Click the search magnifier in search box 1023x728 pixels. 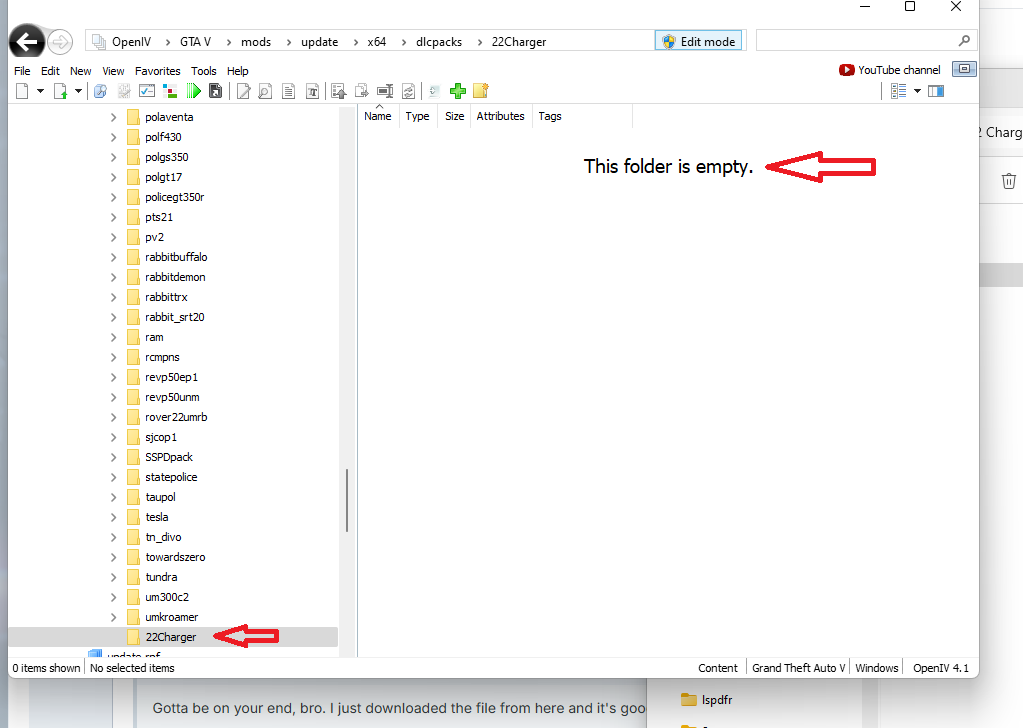pyautogui.click(x=964, y=40)
